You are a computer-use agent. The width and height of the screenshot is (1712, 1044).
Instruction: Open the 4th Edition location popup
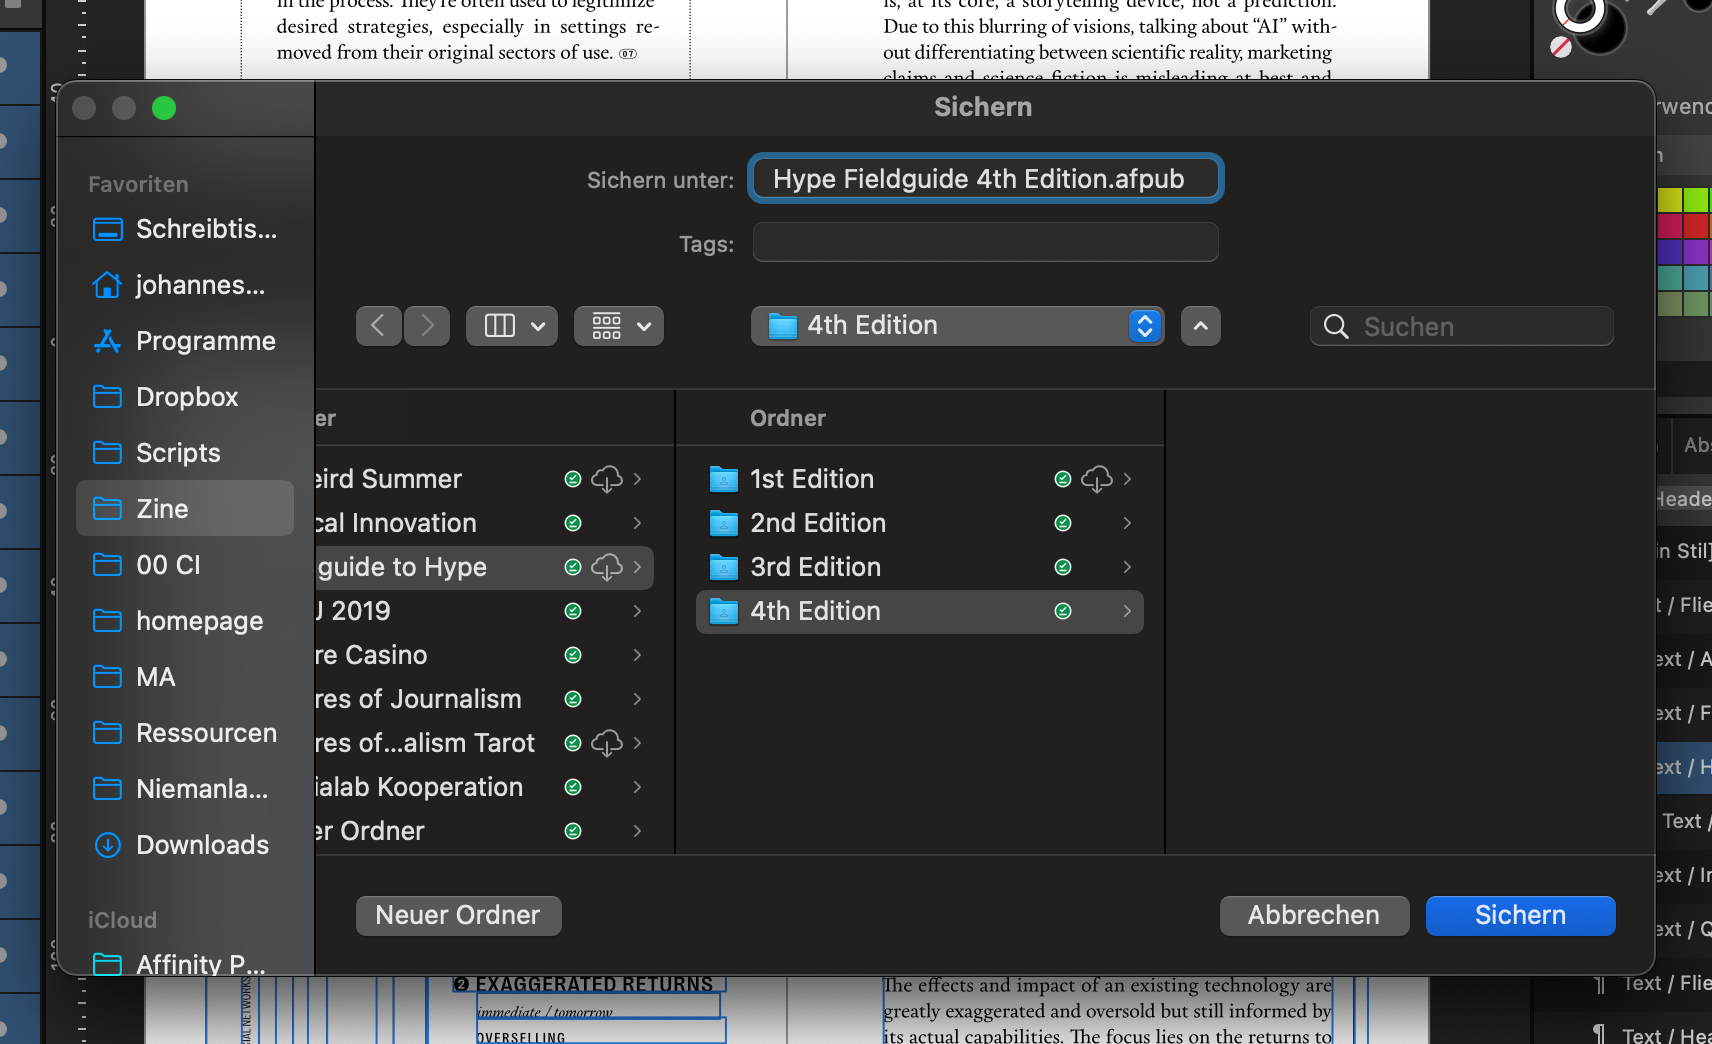tap(957, 326)
